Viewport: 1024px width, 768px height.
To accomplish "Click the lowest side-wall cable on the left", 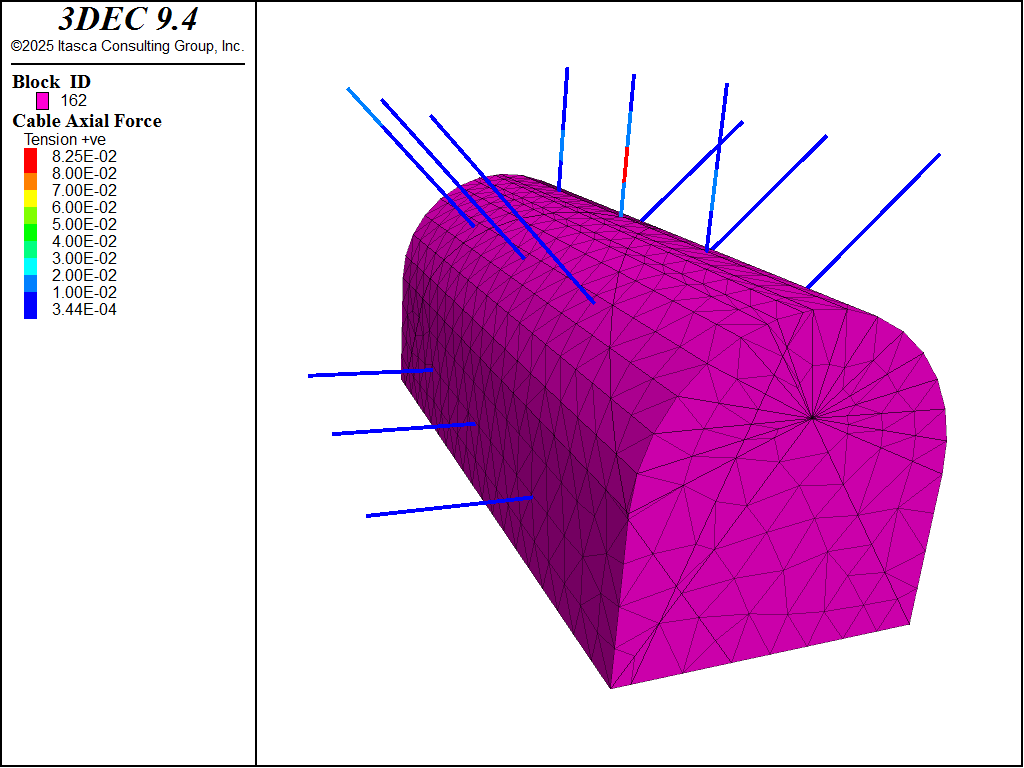I will click(x=449, y=506).
